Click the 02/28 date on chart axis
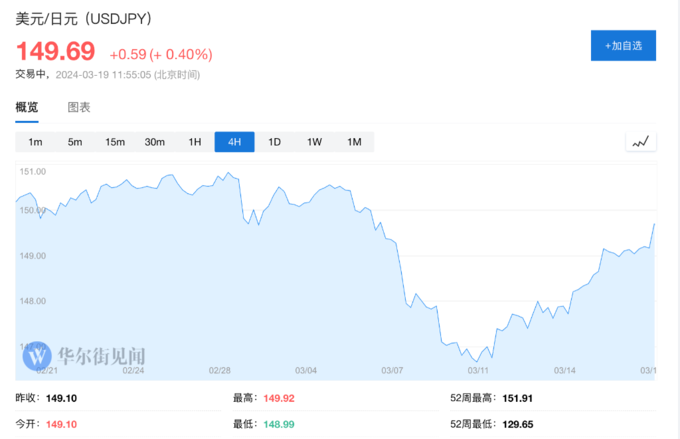This screenshot has width=680, height=439. (219, 370)
